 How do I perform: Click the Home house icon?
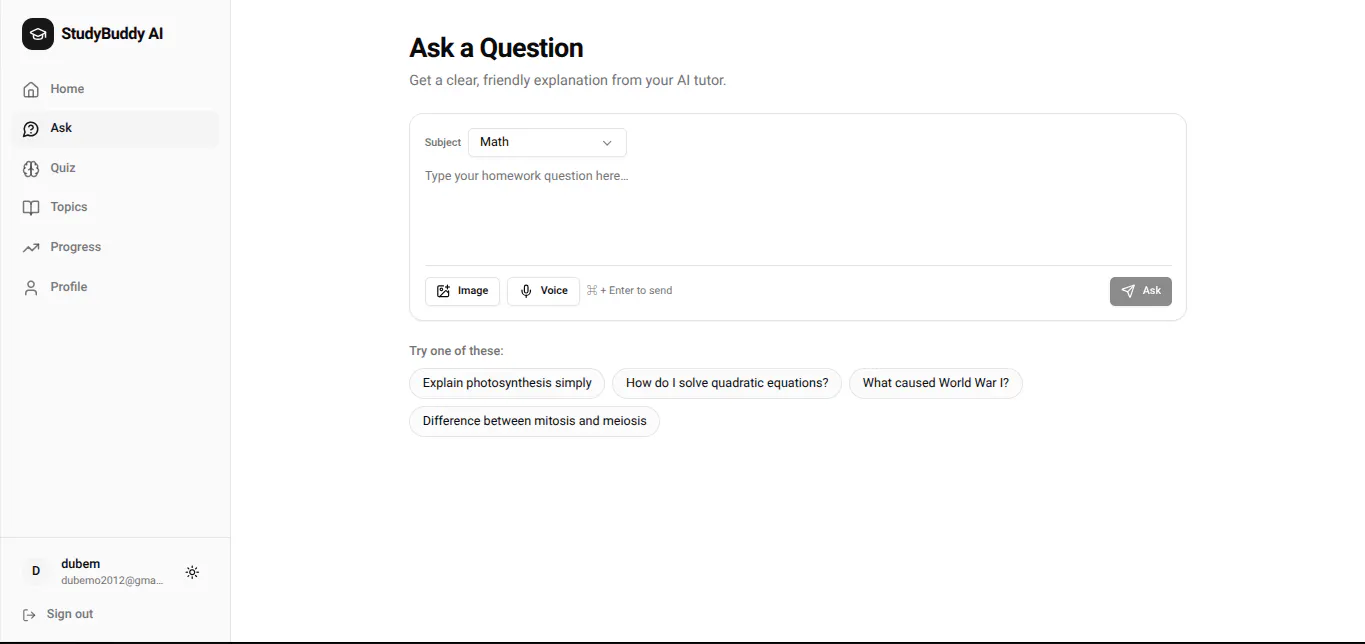31,89
